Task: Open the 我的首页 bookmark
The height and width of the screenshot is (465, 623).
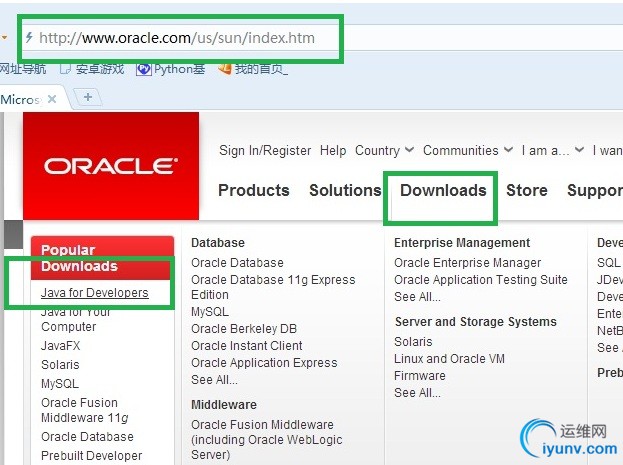Action: [x=253, y=69]
